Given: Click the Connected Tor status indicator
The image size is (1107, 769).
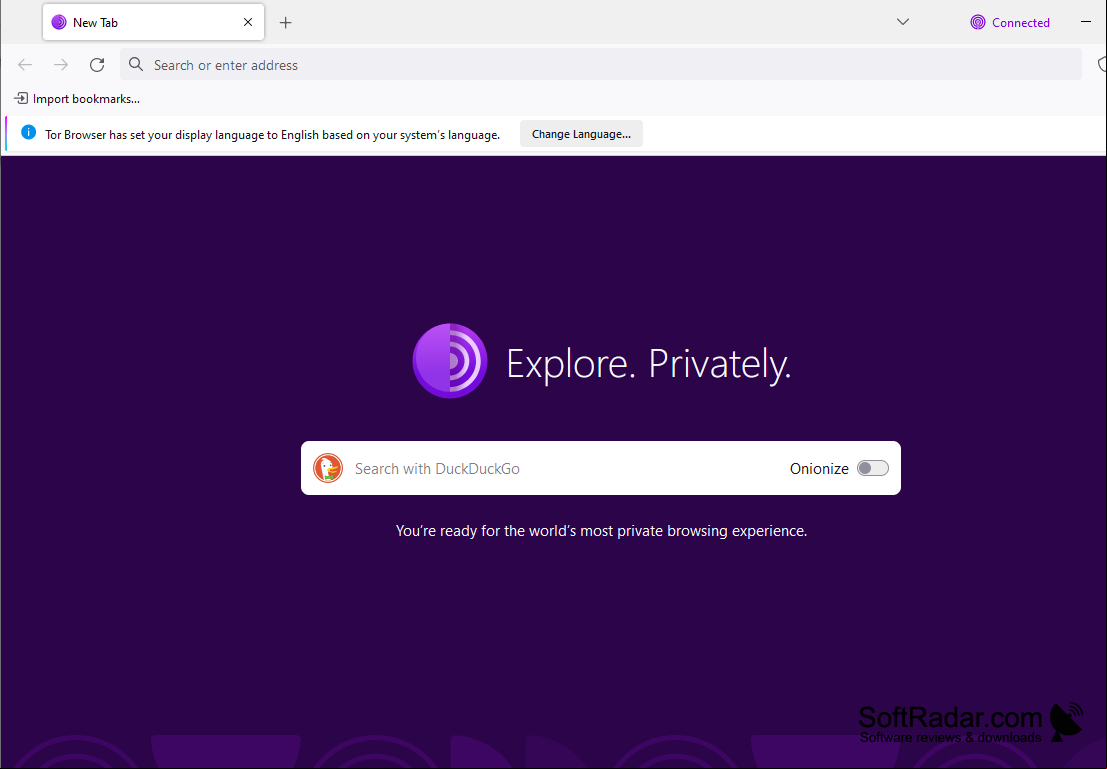Looking at the screenshot, I should click(x=1010, y=23).
